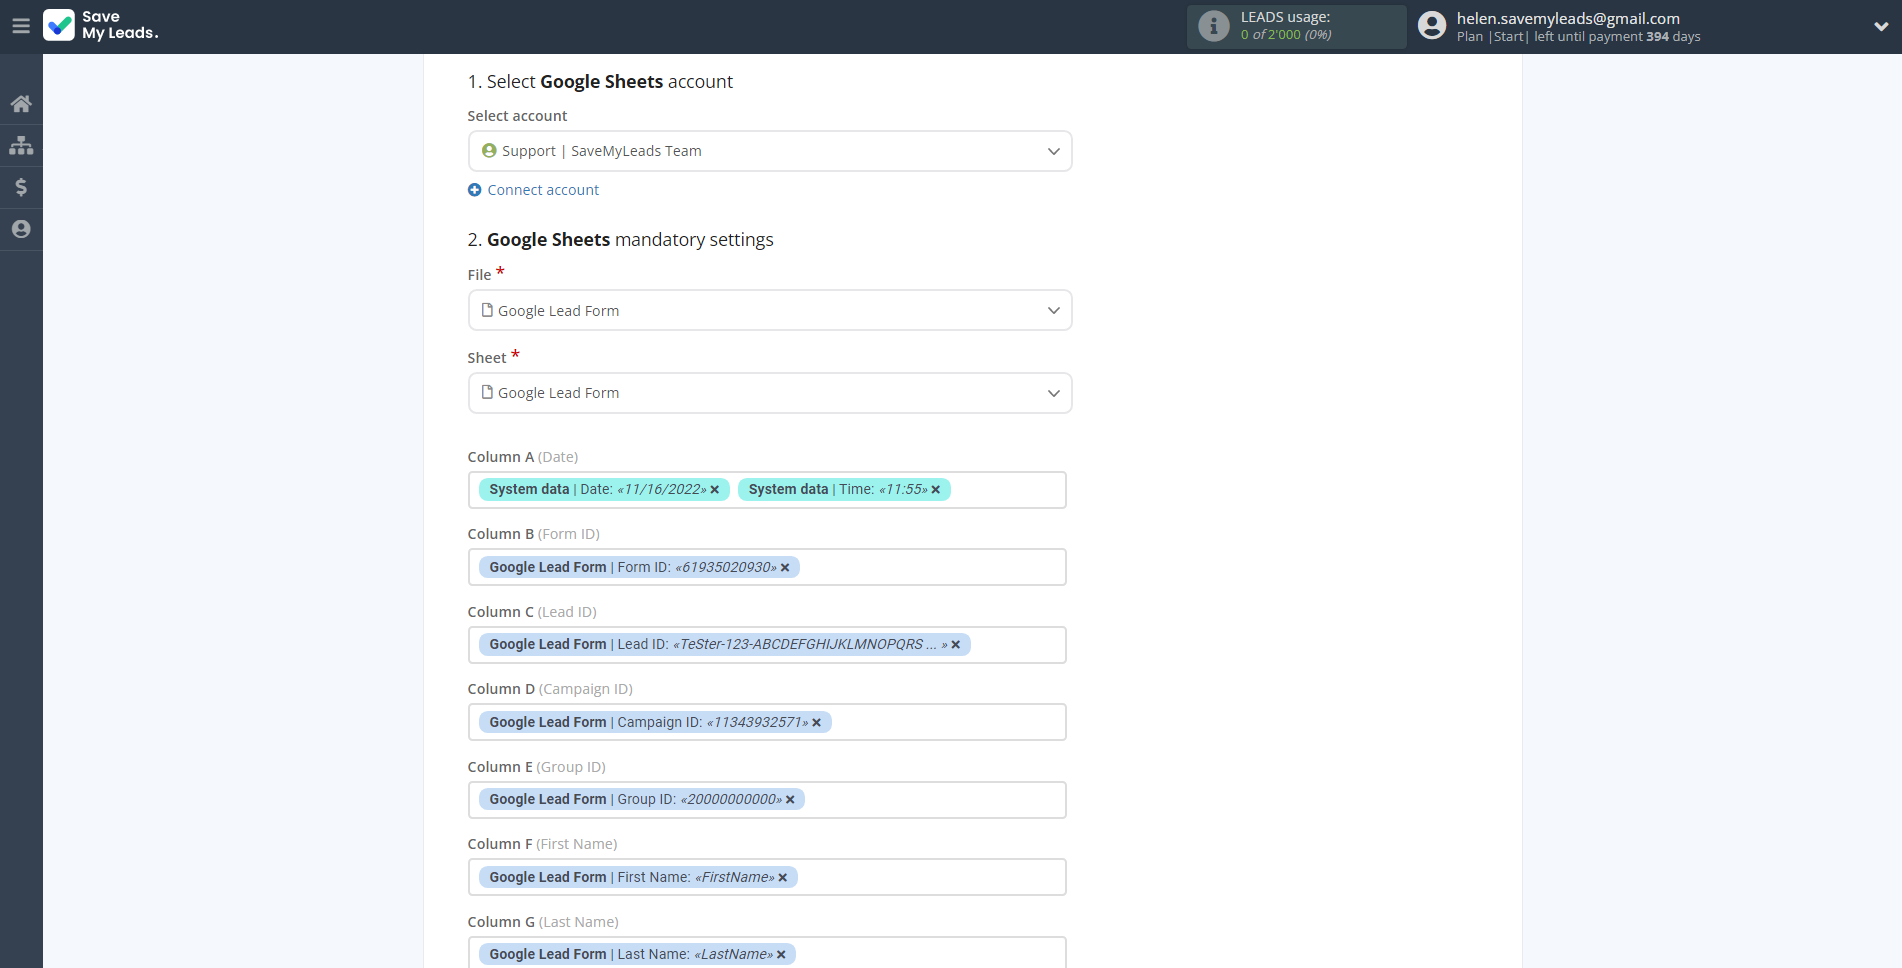The width and height of the screenshot is (1902, 968).
Task: Click the plus icon beside Connect account
Action: (x=475, y=190)
